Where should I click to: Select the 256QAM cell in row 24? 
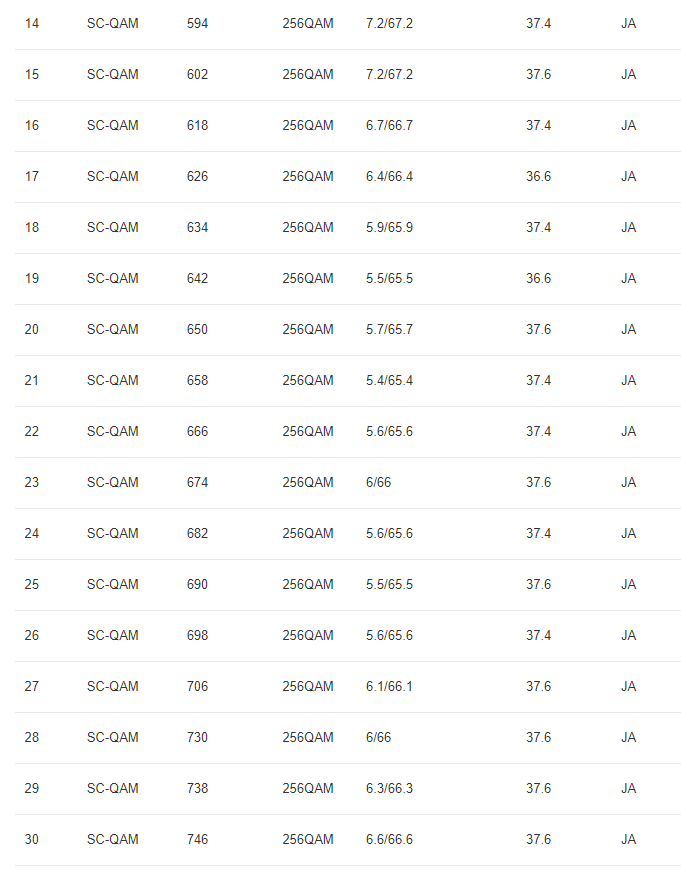point(307,533)
